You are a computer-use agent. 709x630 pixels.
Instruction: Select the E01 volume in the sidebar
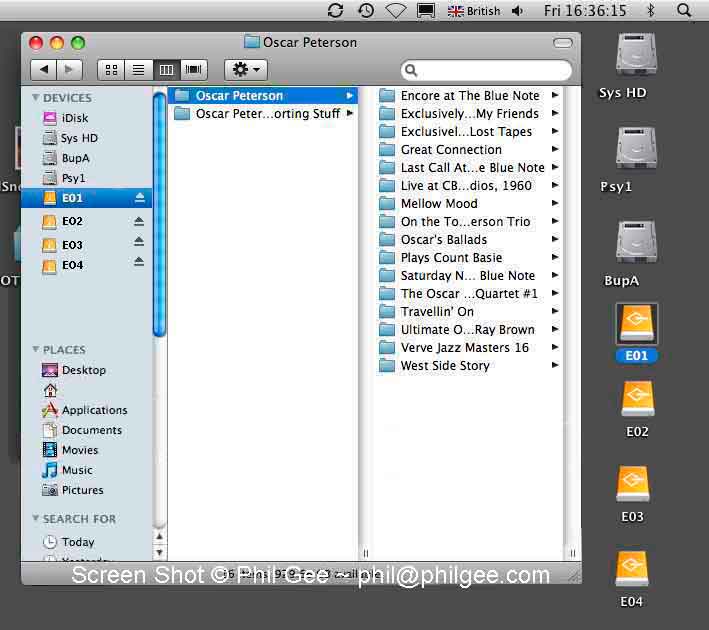86,198
